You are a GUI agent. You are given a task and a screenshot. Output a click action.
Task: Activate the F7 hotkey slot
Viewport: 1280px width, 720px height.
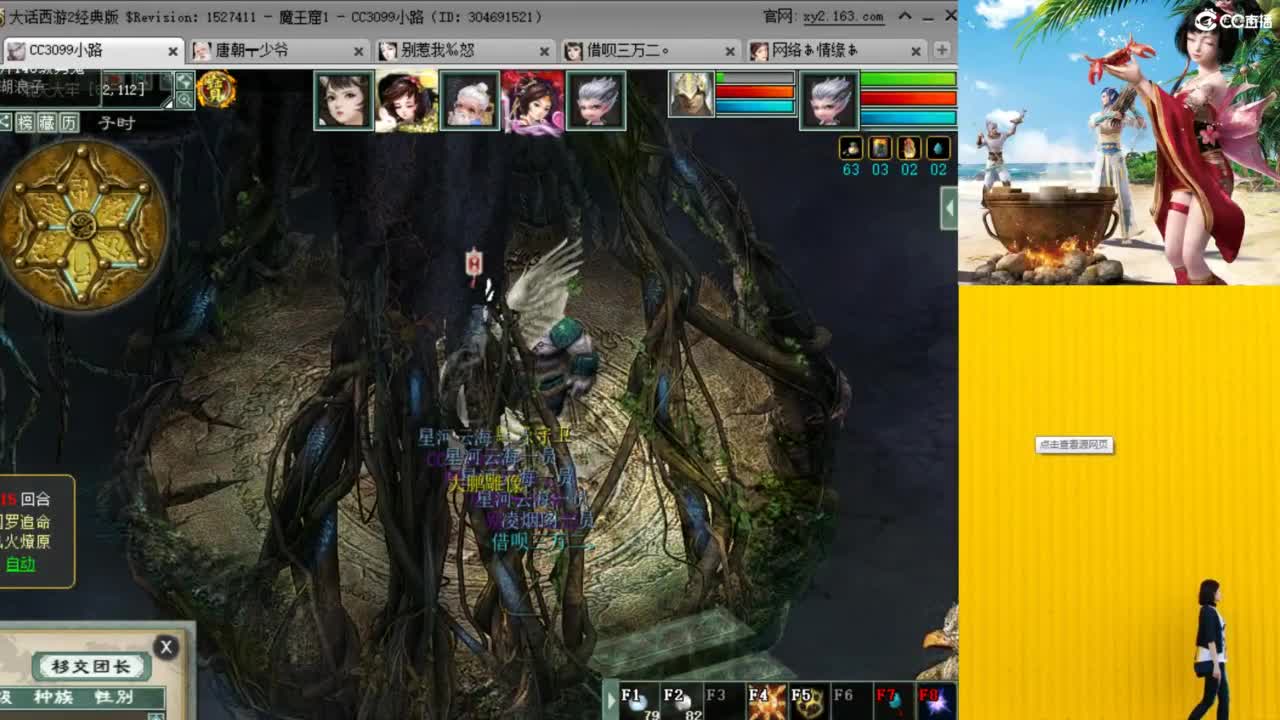click(x=894, y=701)
